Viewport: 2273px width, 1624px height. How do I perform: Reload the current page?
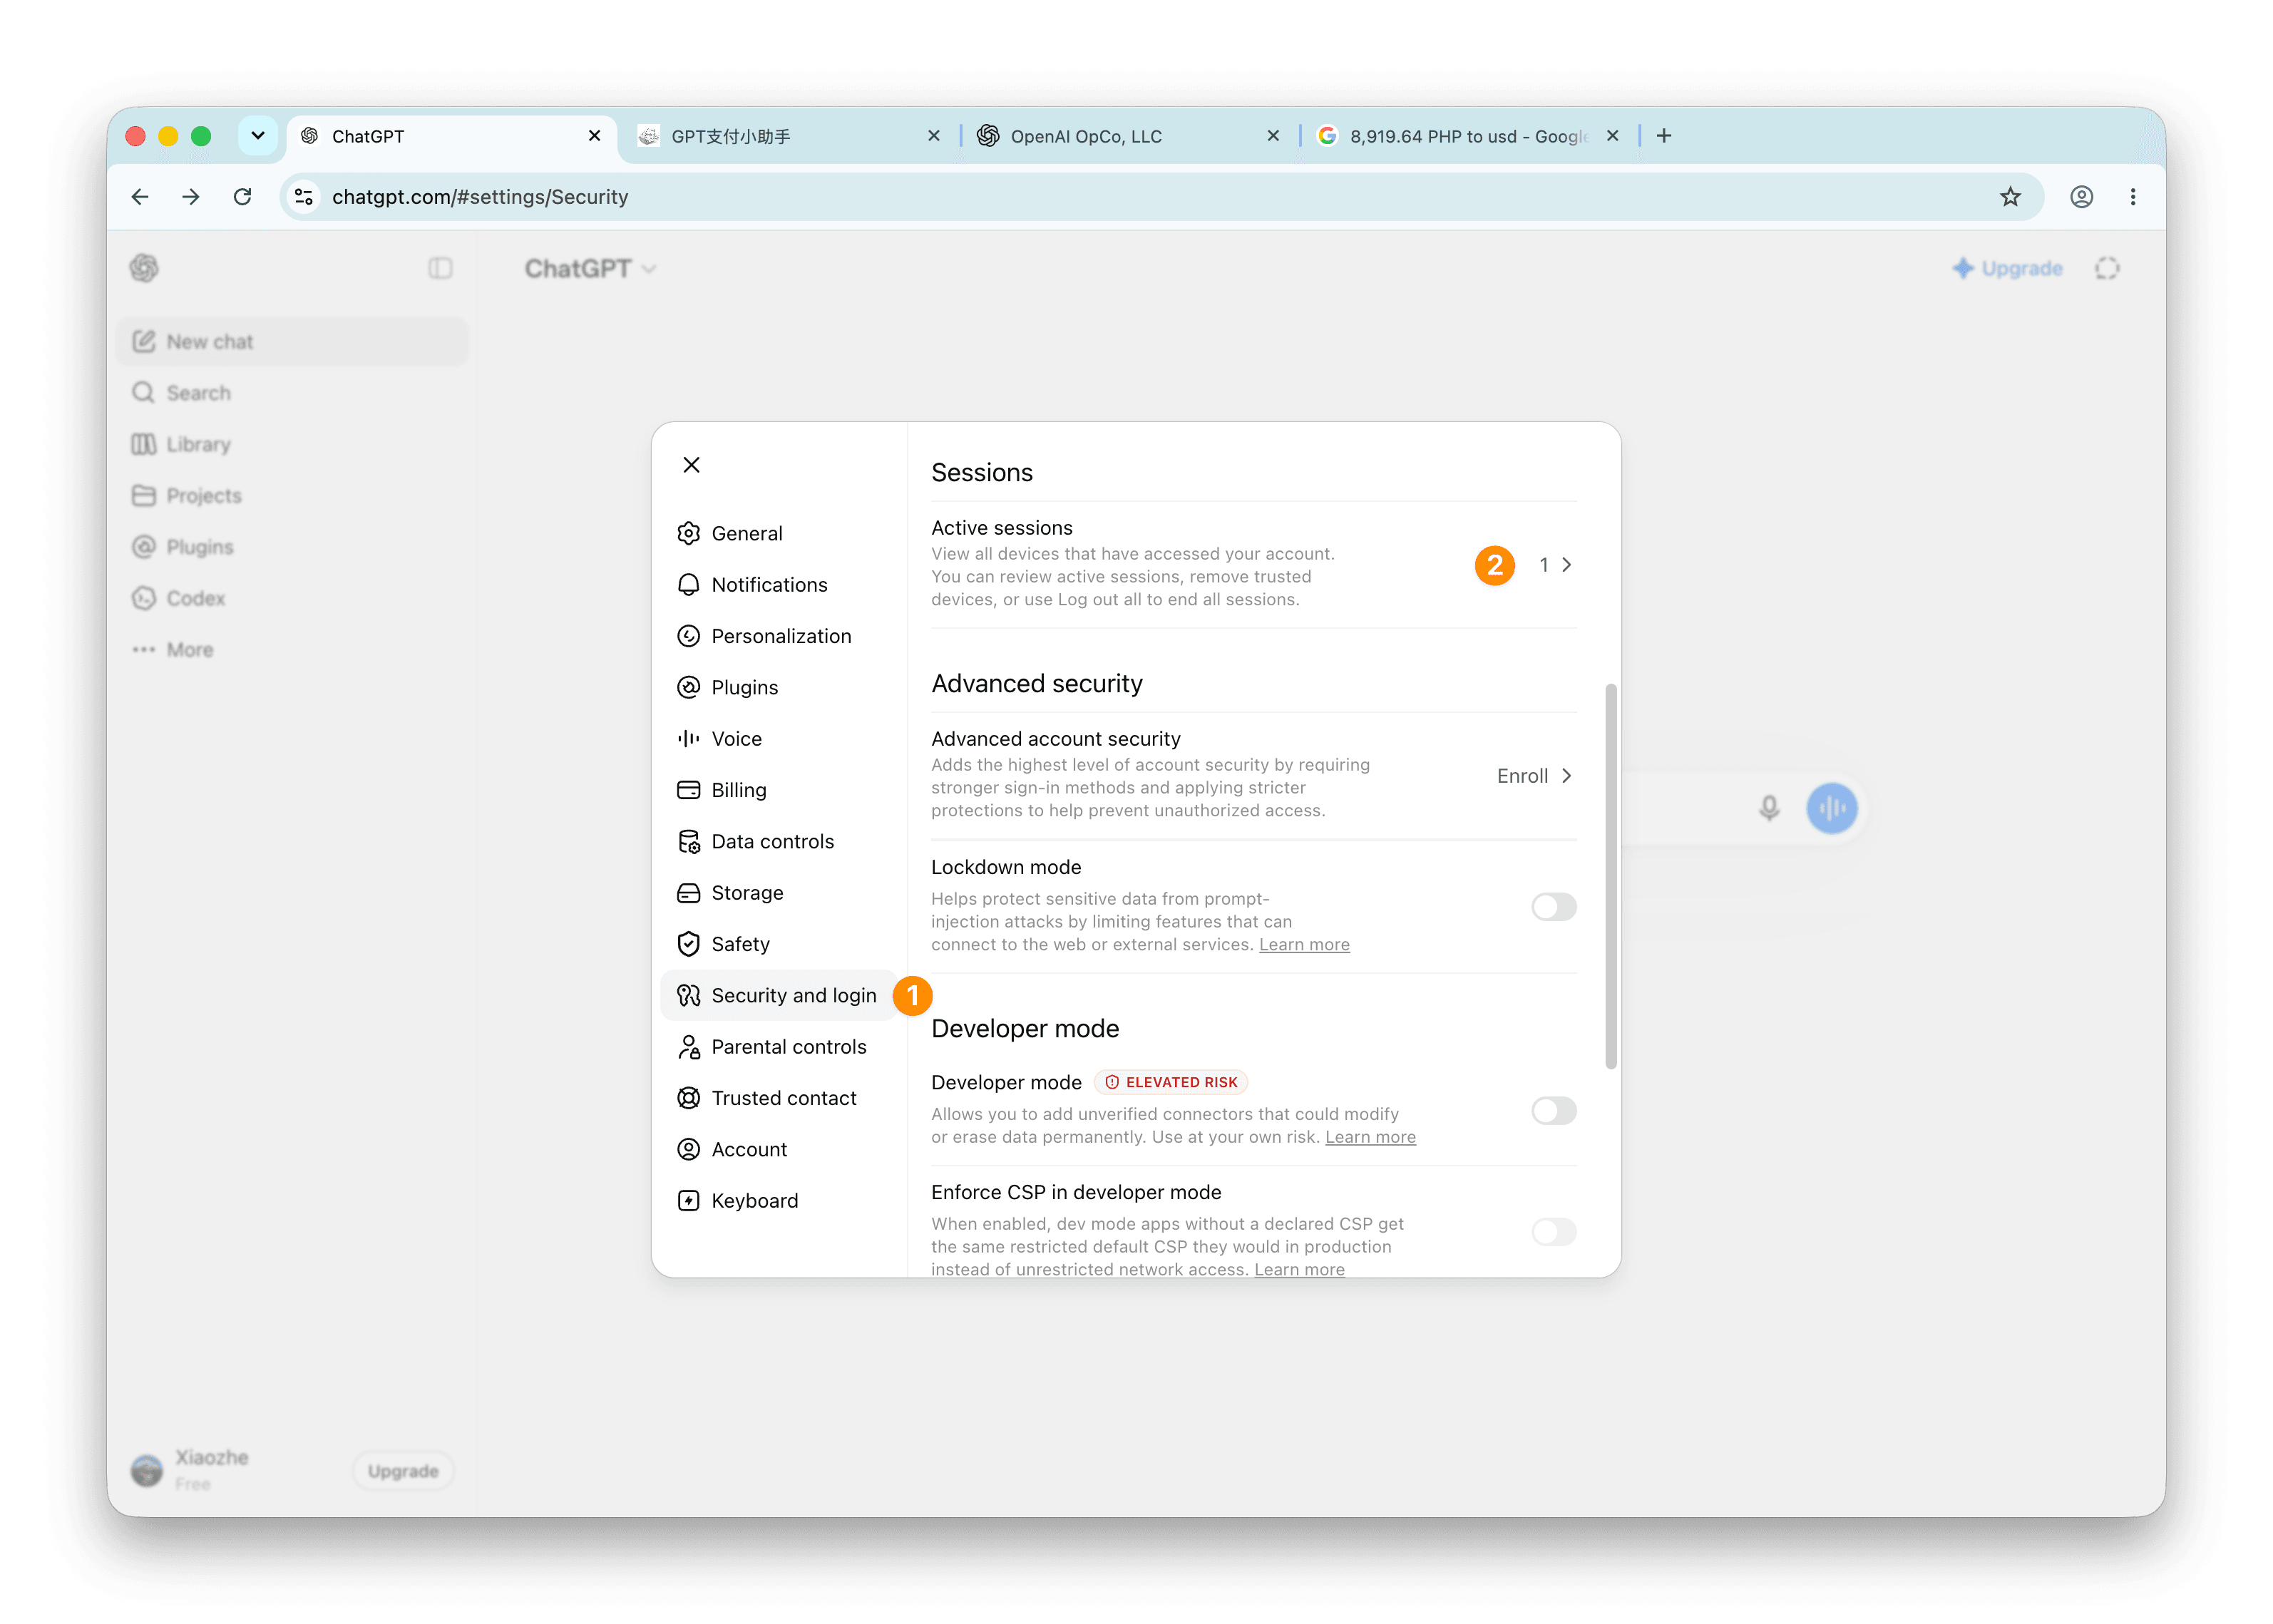[x=242, y=197]
